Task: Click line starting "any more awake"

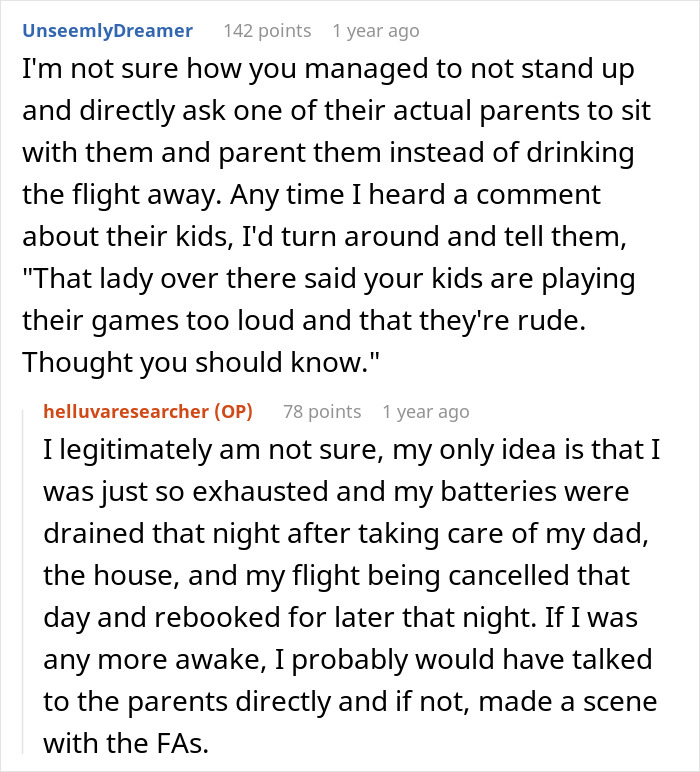Action: (348, 659)
